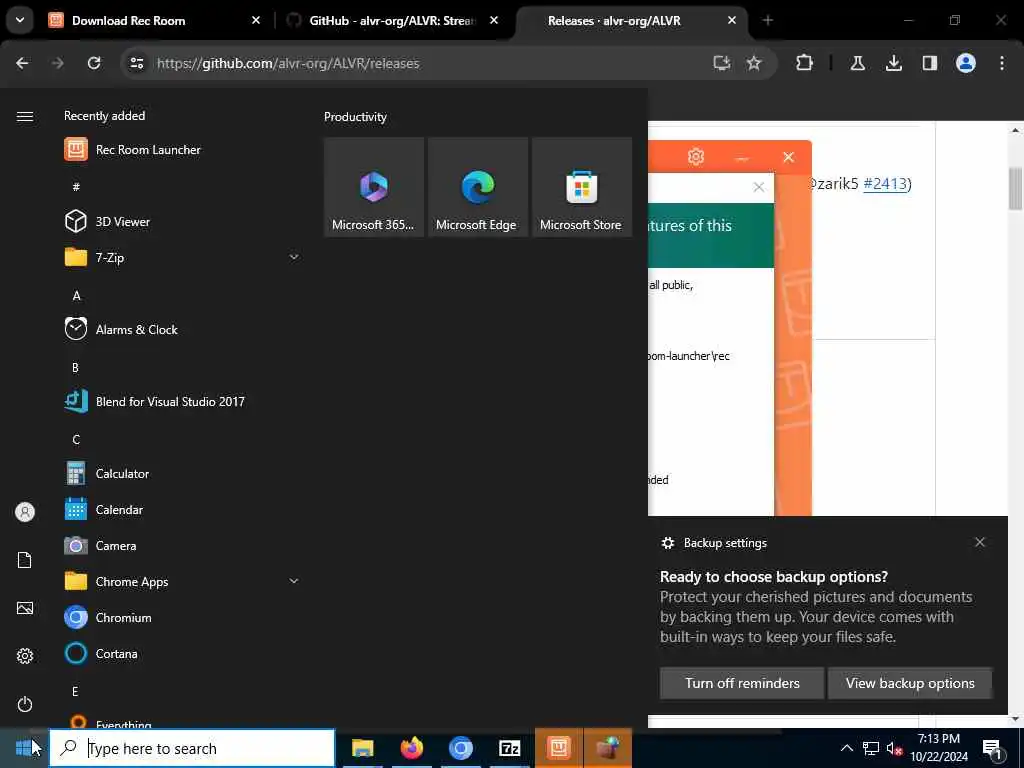Expand the Start menu hamburger navigation
Image resolution: width=1024 pixels, height=768 pixels.
[25, 116]
